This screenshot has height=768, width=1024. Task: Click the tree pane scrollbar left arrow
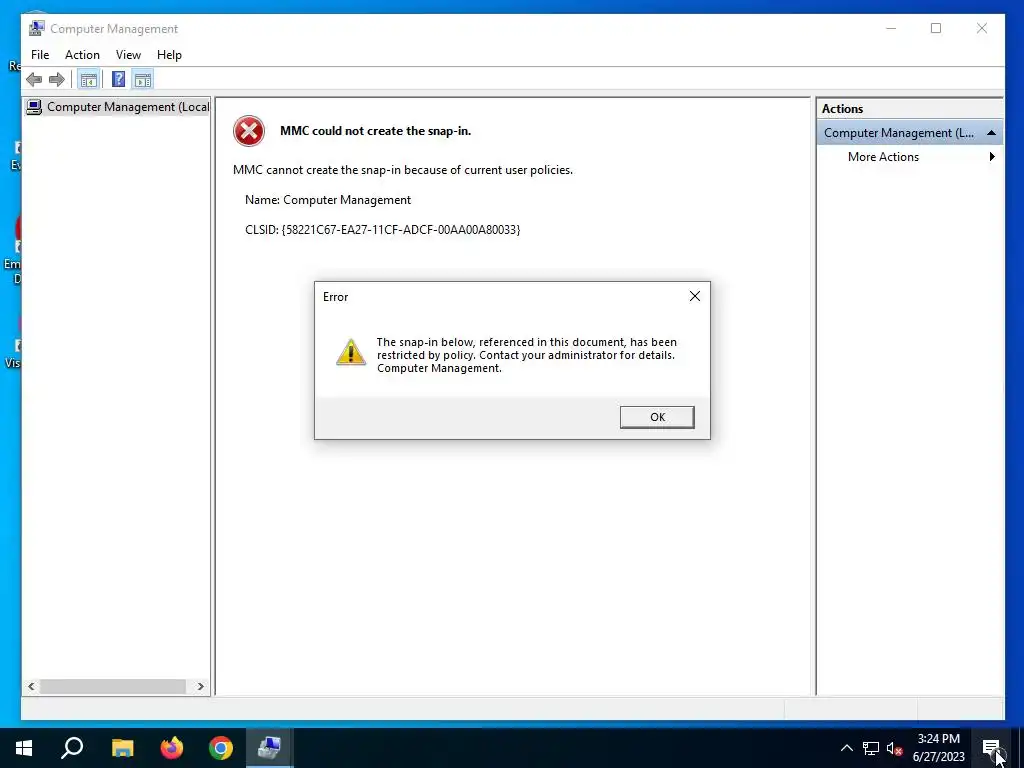(31, 686)
